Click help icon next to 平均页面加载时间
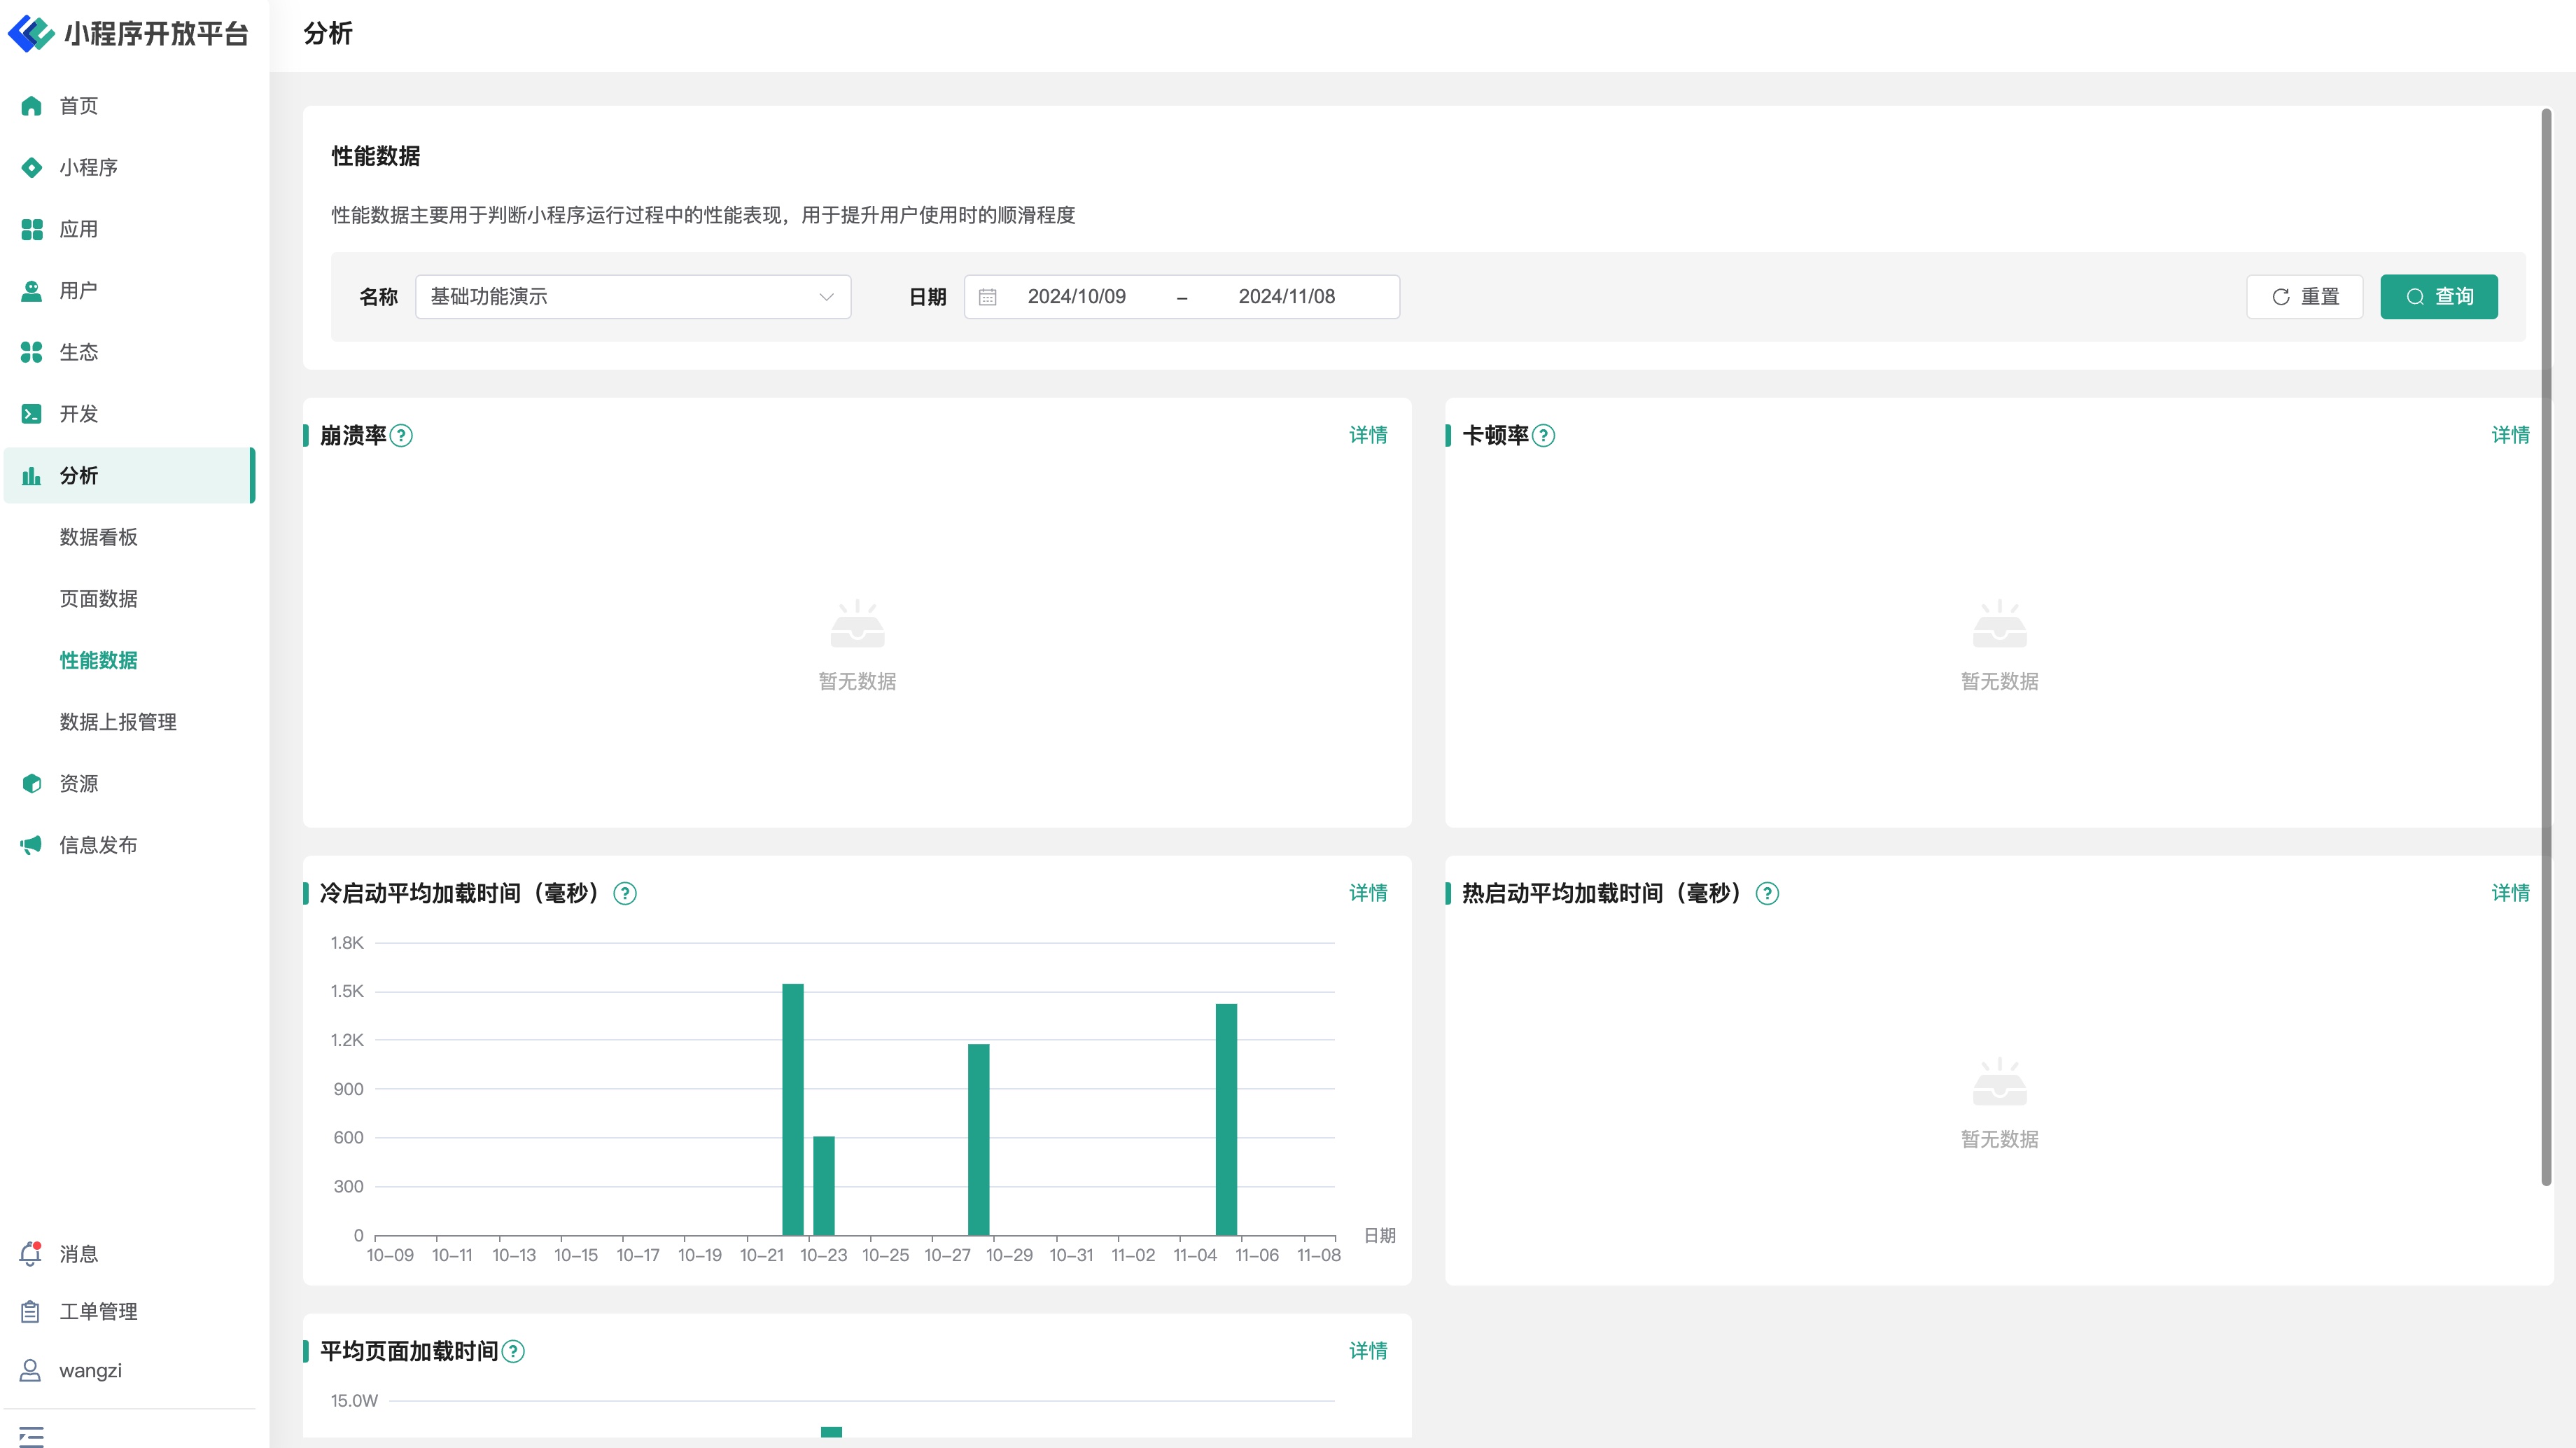The height and width of the screenshot is (1448, 2576). coord(513,1352)
